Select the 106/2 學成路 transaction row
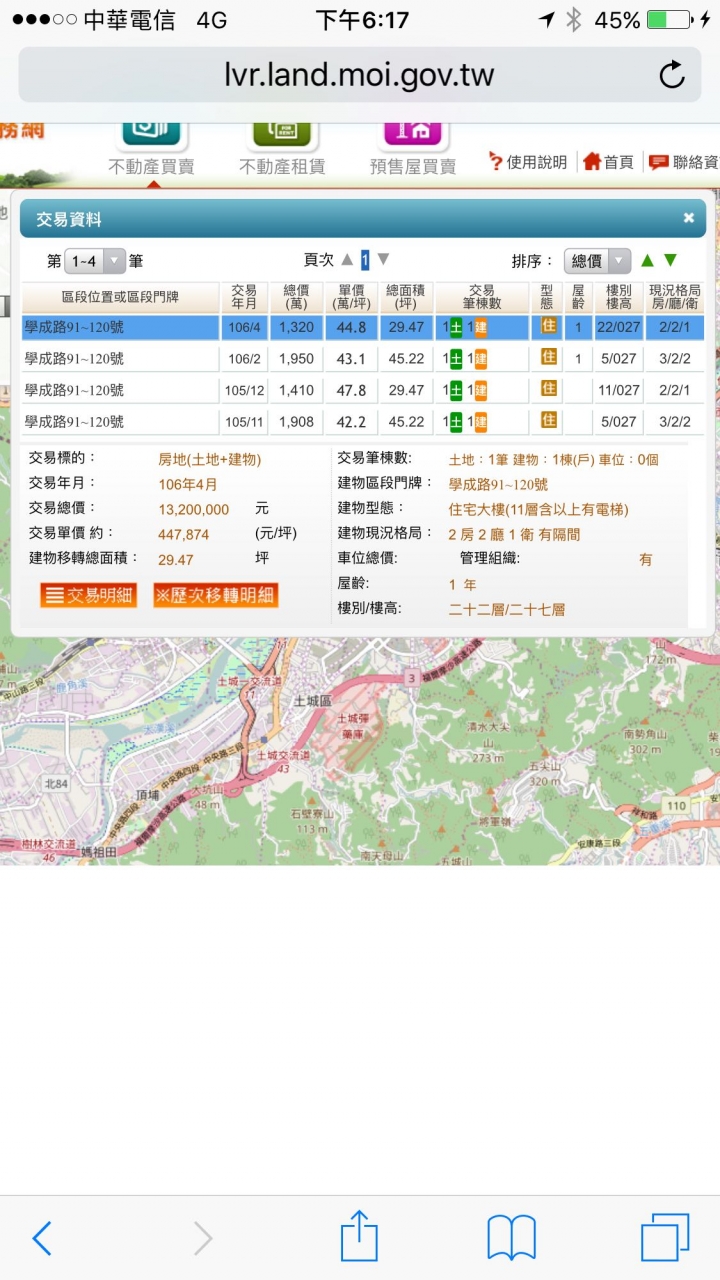Screen dimensions: 720x1280 click(120, 358)
